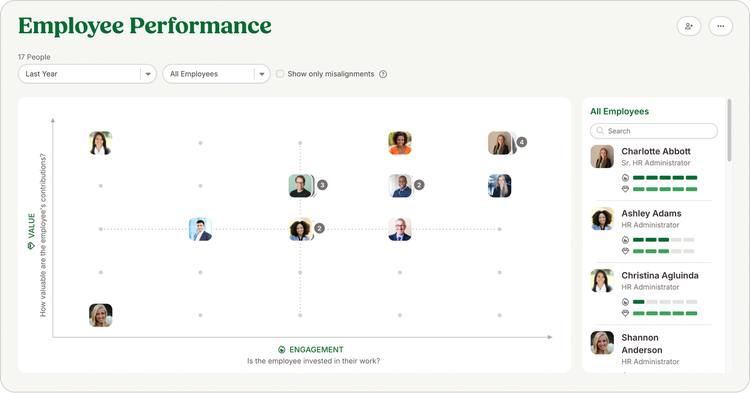The image size is (750, 393).
Task: Click the blonde employee avatar at chart bottom-left
Action: [100, 315]
